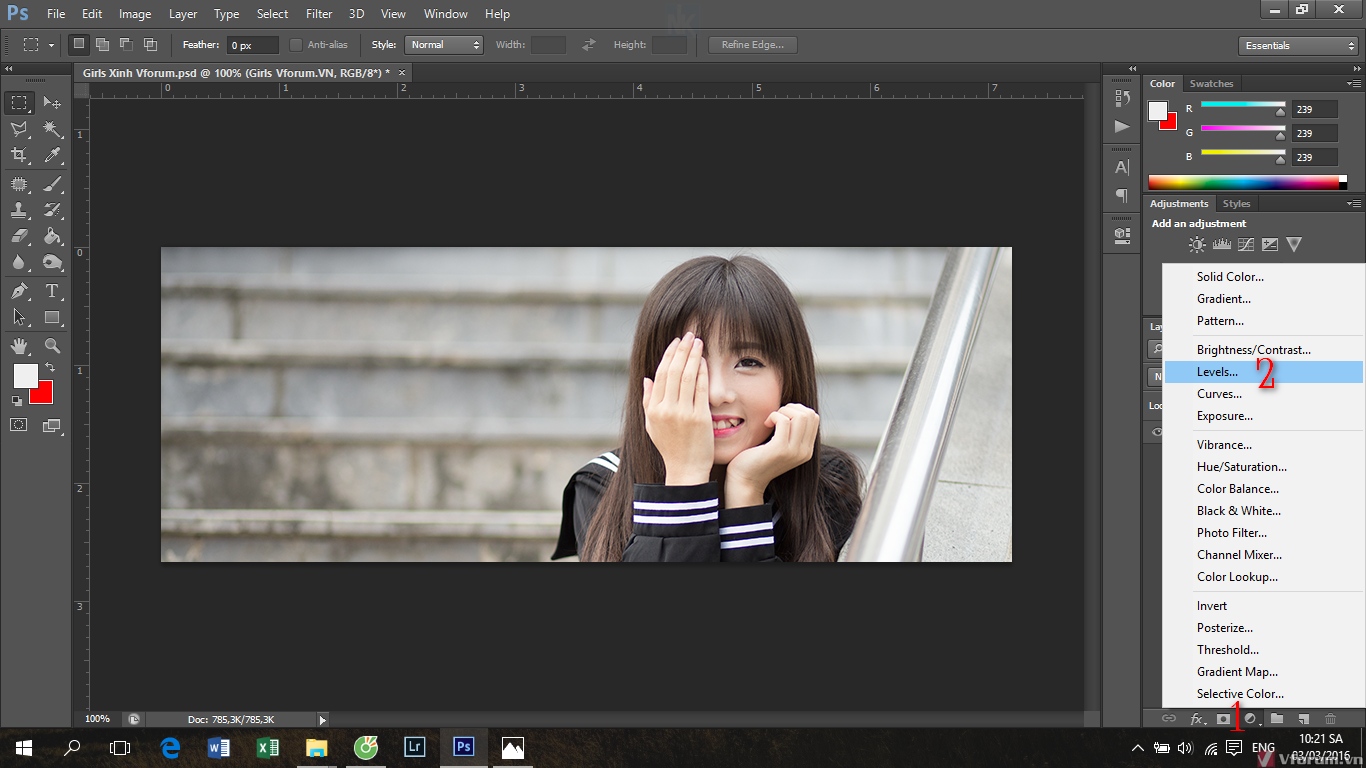Select the Eyedropper tool

tap(52, 155)
